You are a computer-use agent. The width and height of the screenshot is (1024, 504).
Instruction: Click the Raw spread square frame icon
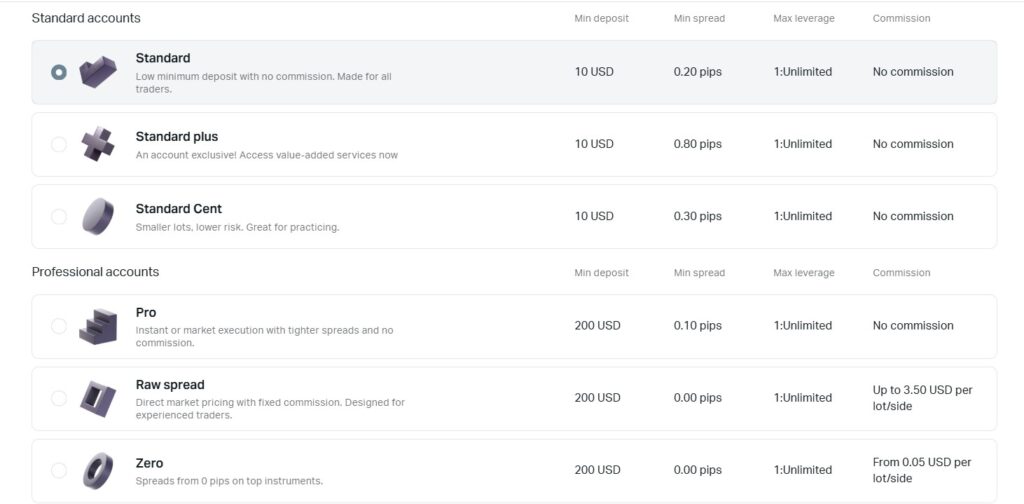[98, 398]
